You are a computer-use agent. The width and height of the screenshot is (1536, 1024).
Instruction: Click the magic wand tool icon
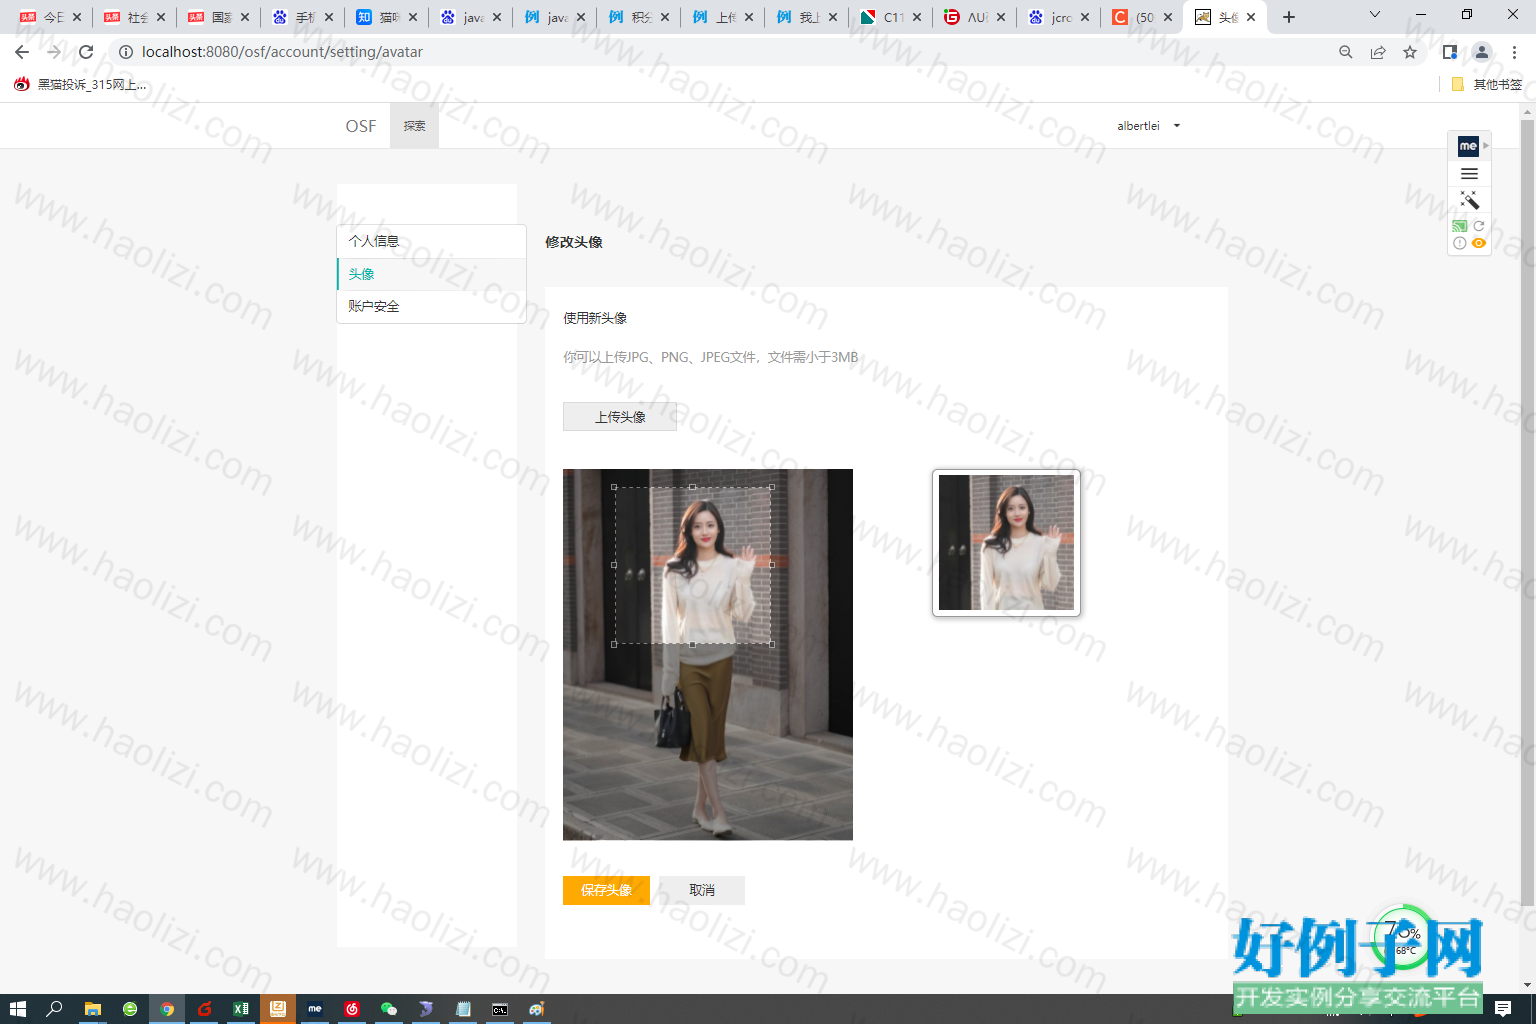click(1469, 200)
